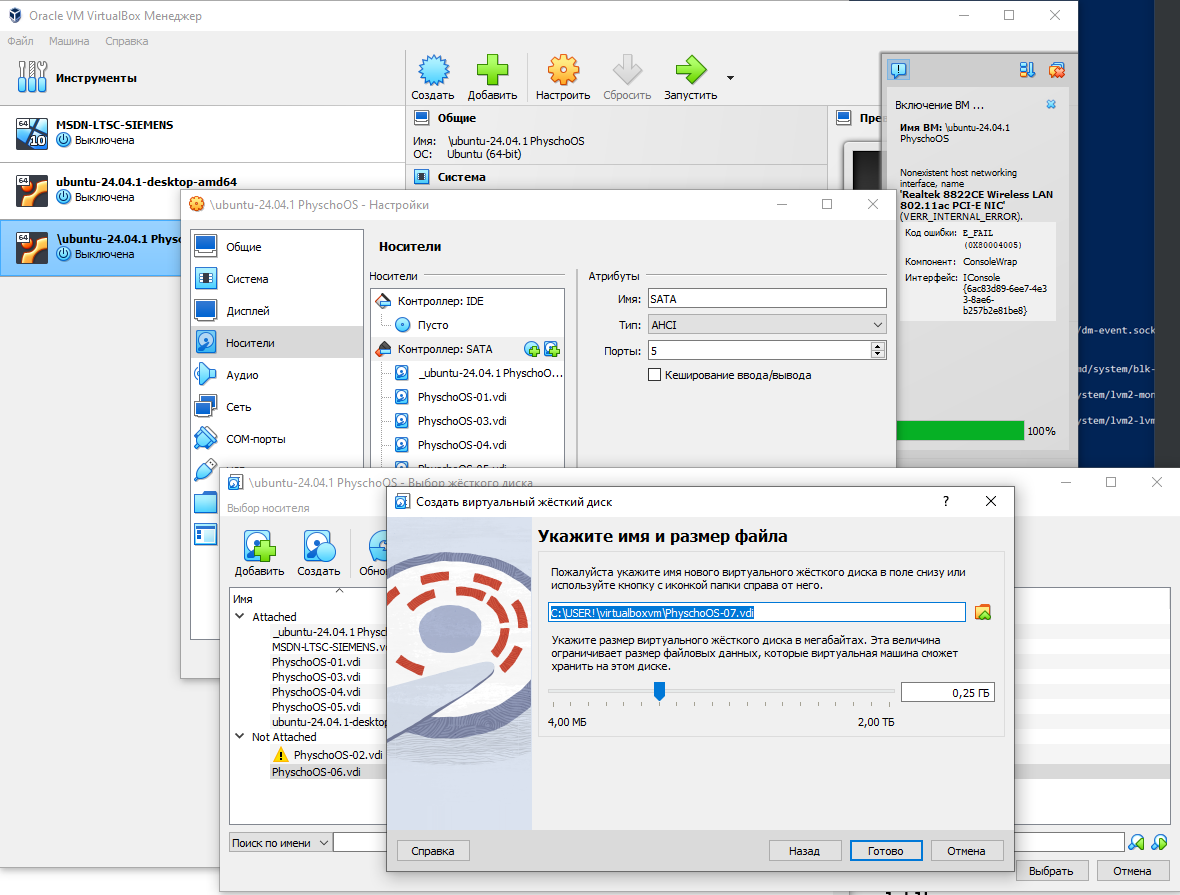1180x895 pixels.
Task: Collapse the Attached group in disk list
Action: click(x=240, y=616)
